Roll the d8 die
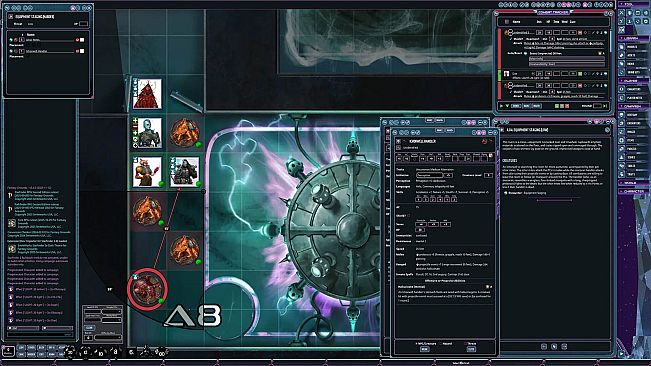The height and width of the screenshot is (366, 651). click(115, 352)
